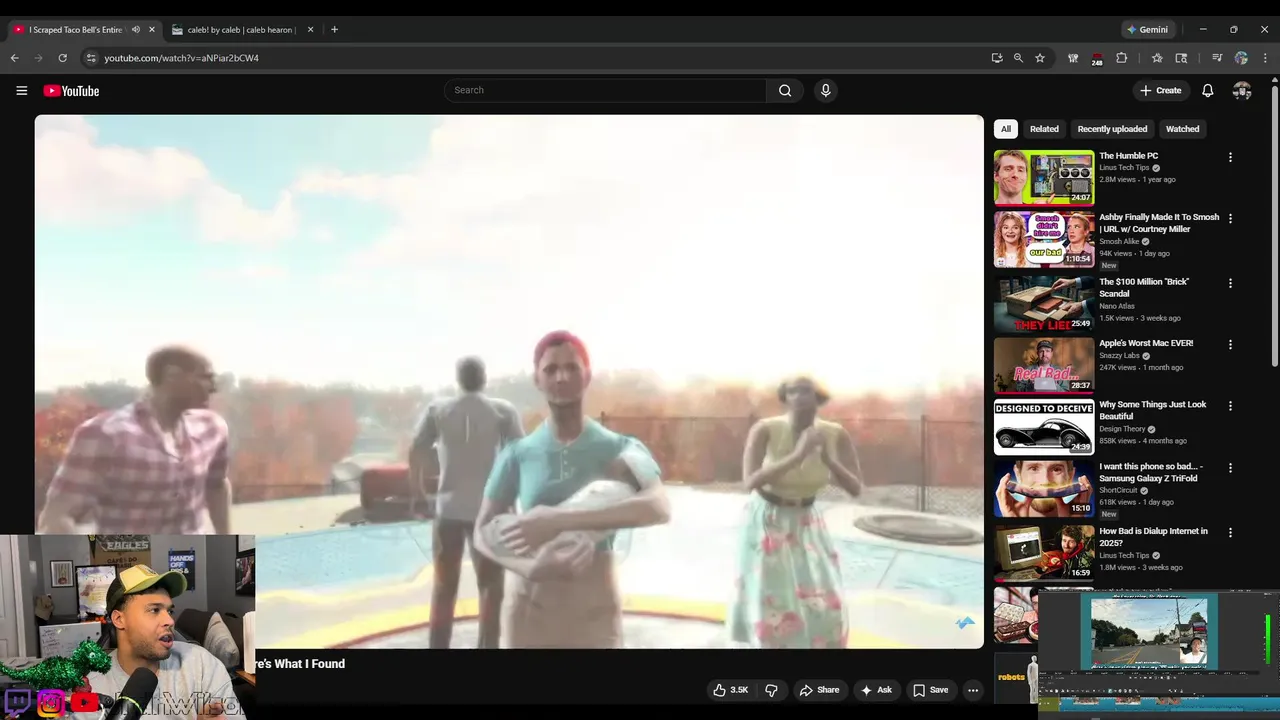Mute the Taco Bell tab audio icon

pos(136,30)
